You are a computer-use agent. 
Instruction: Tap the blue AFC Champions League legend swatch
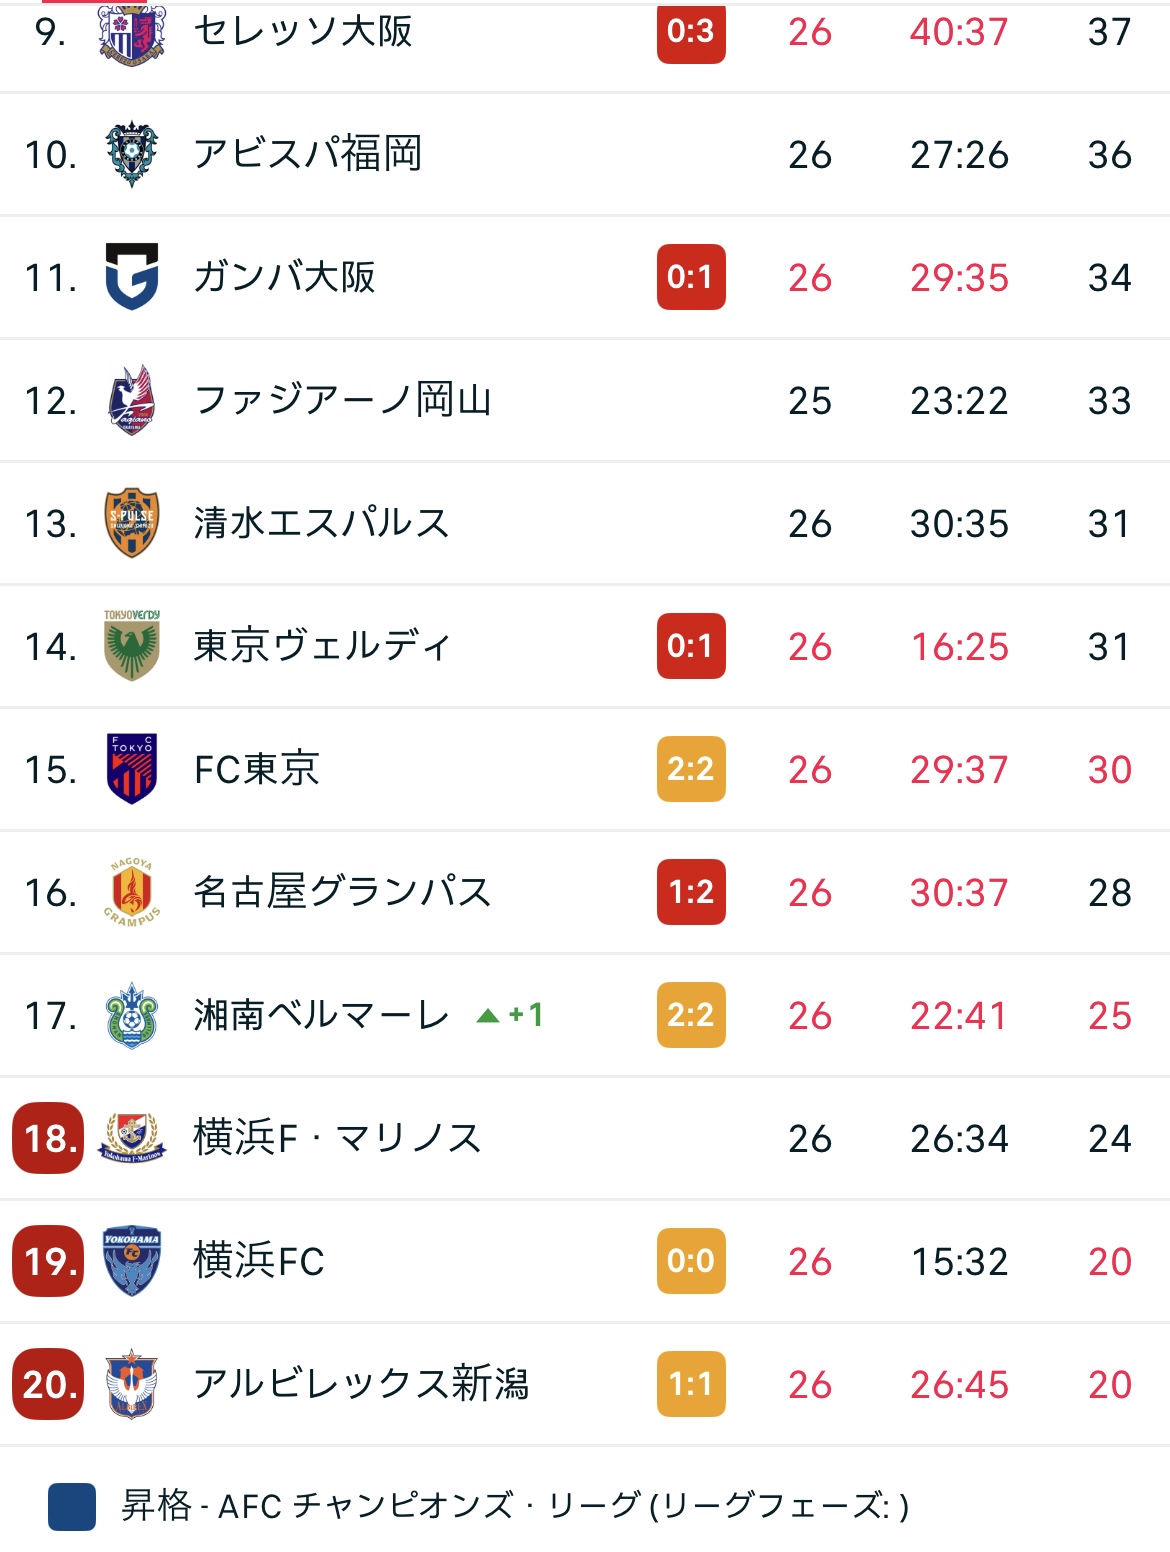coord(72,1506)
